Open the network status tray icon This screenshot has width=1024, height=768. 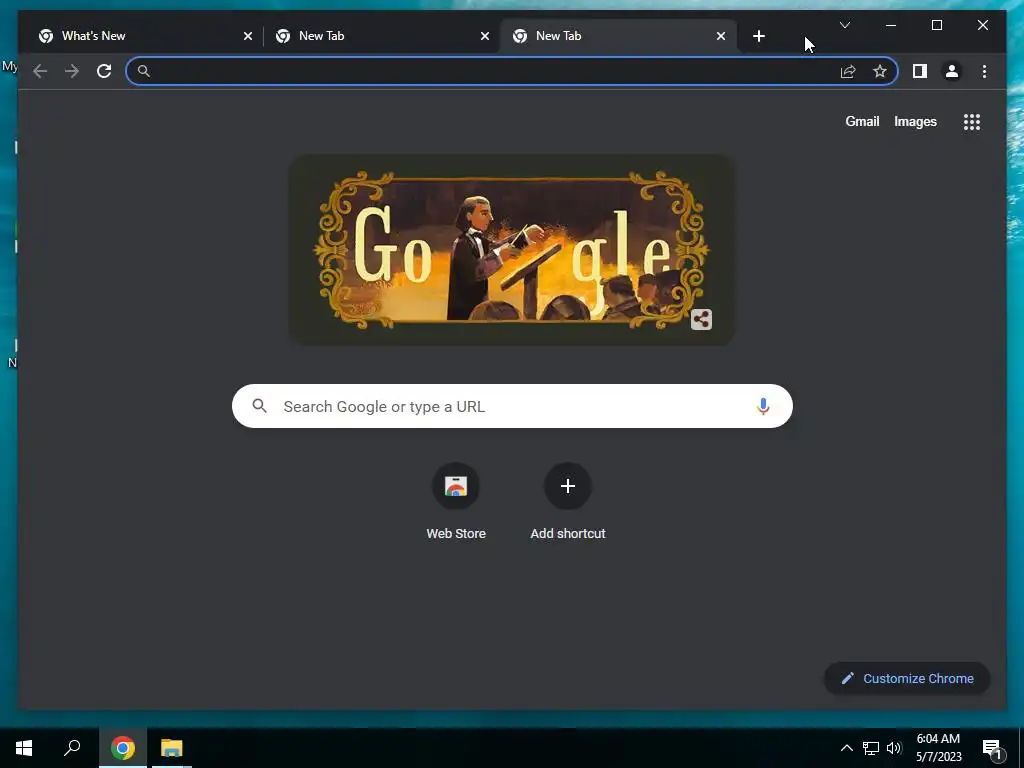pos(871,748)
